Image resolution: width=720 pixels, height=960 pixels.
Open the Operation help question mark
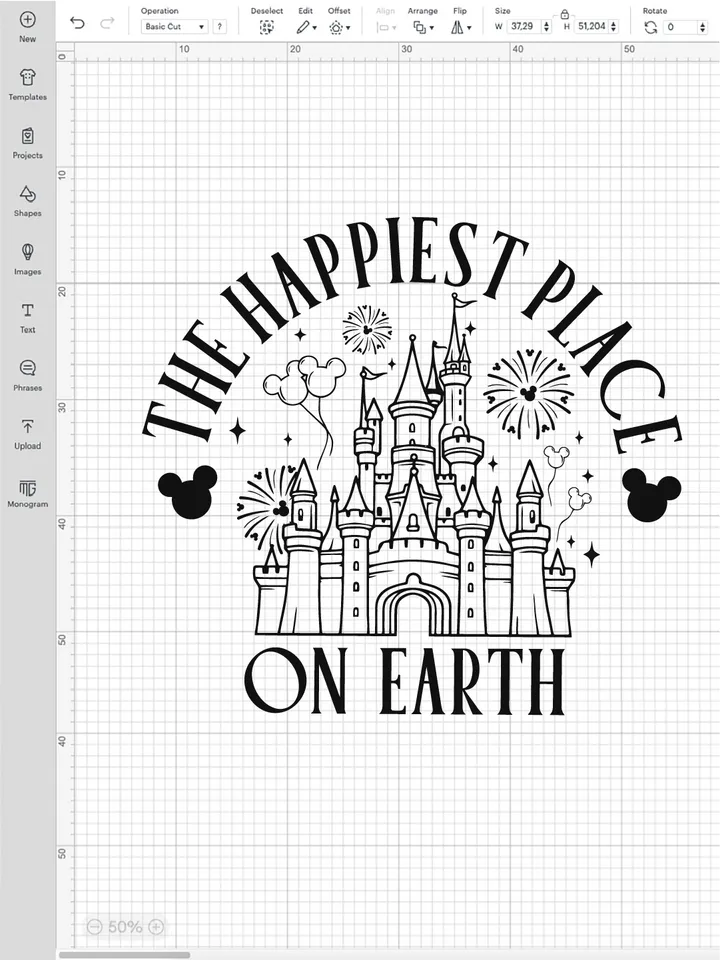pos(220,26)
